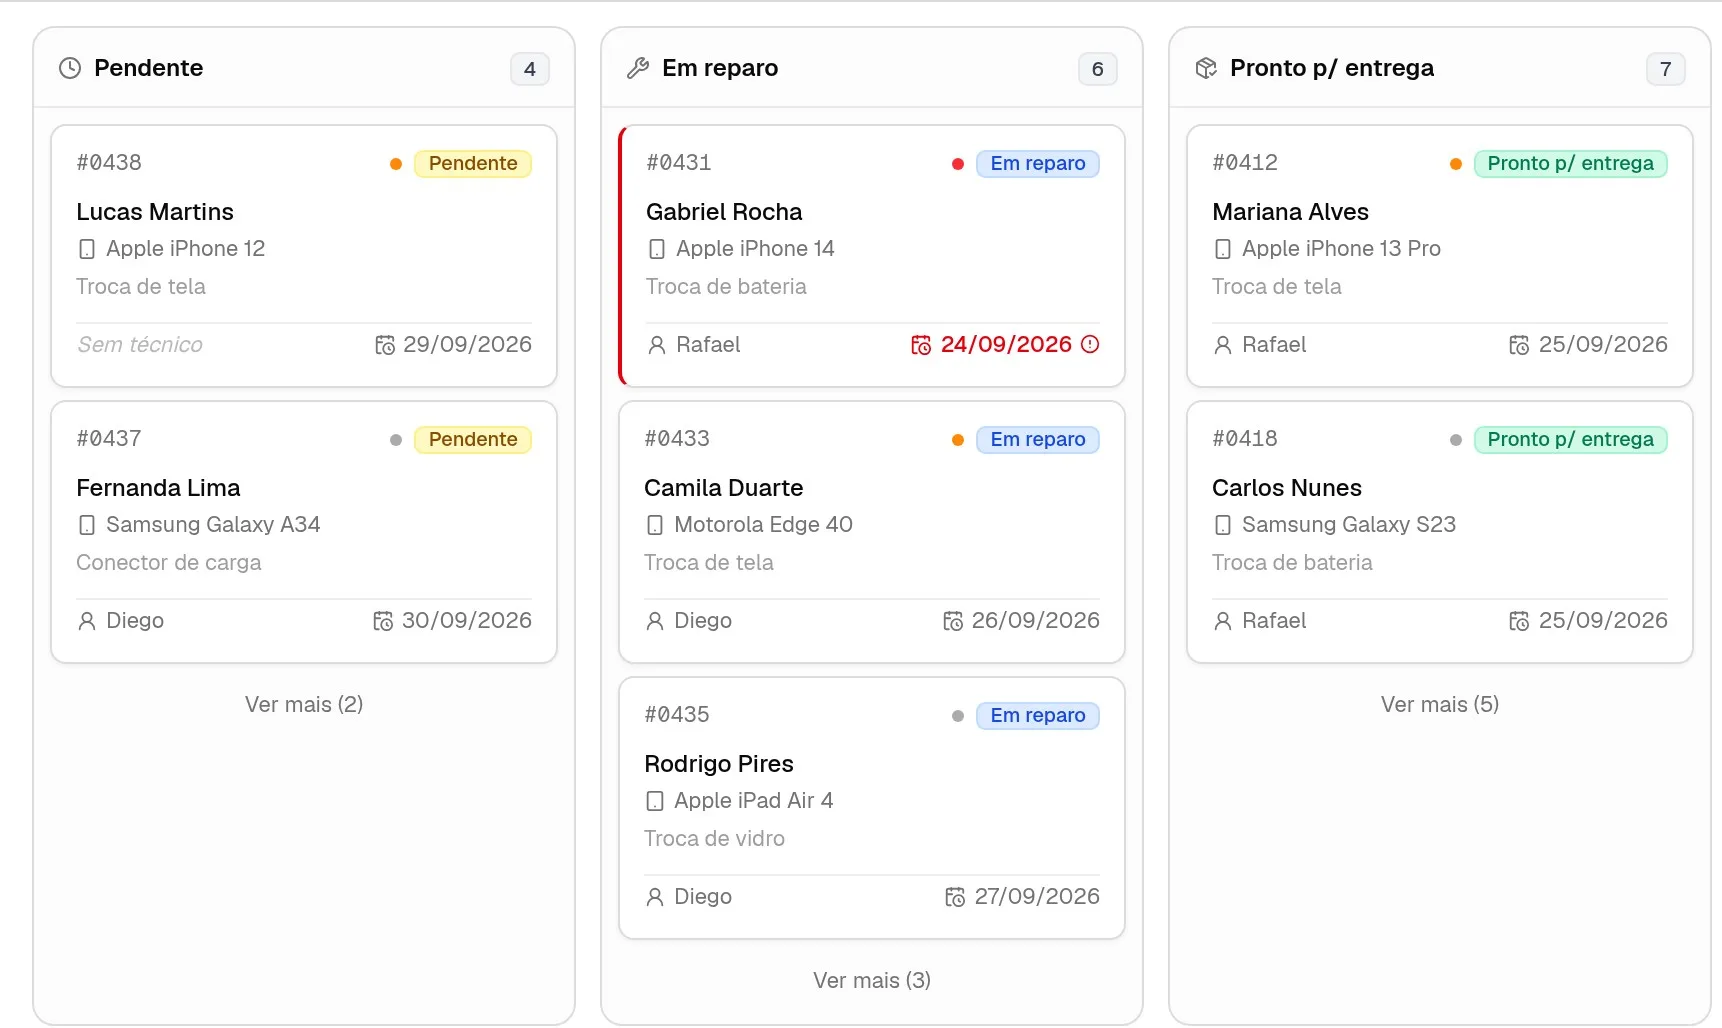Click order number #0435
This screenshot has width=1722, height=1028.
point(677,715)
